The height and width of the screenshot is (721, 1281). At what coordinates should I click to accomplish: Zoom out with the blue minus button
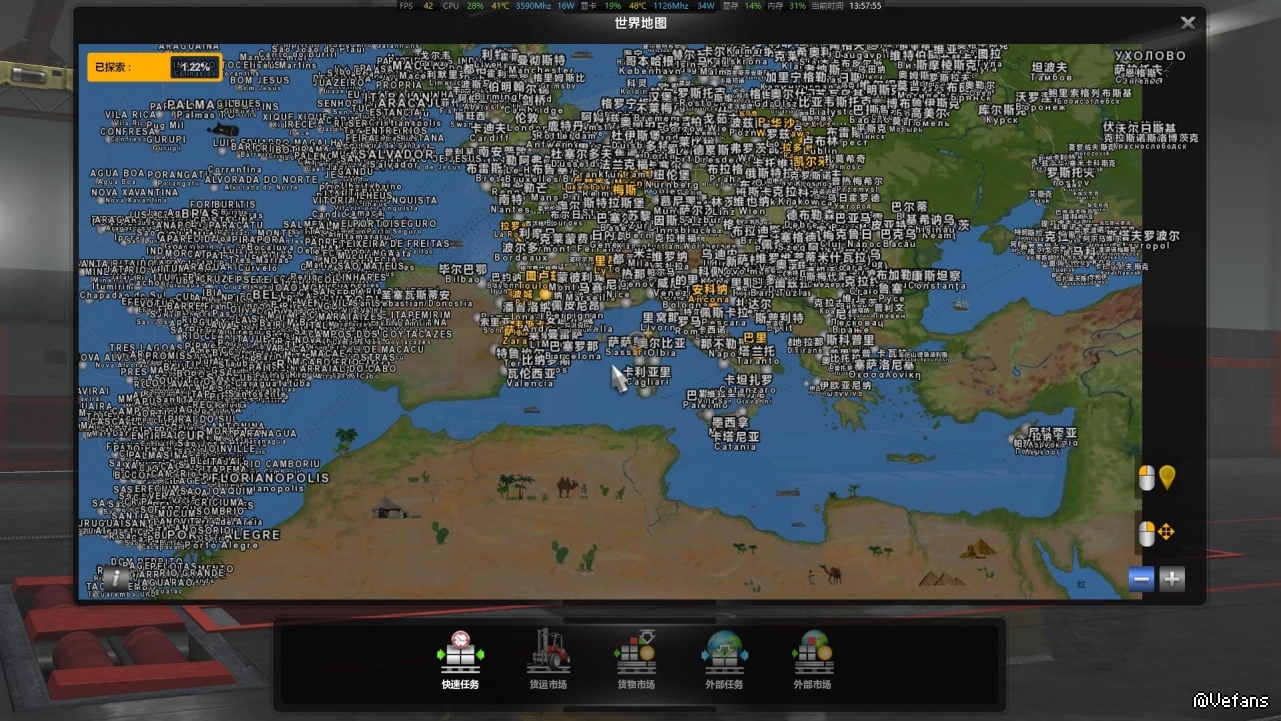click(x=1141, y=579)
